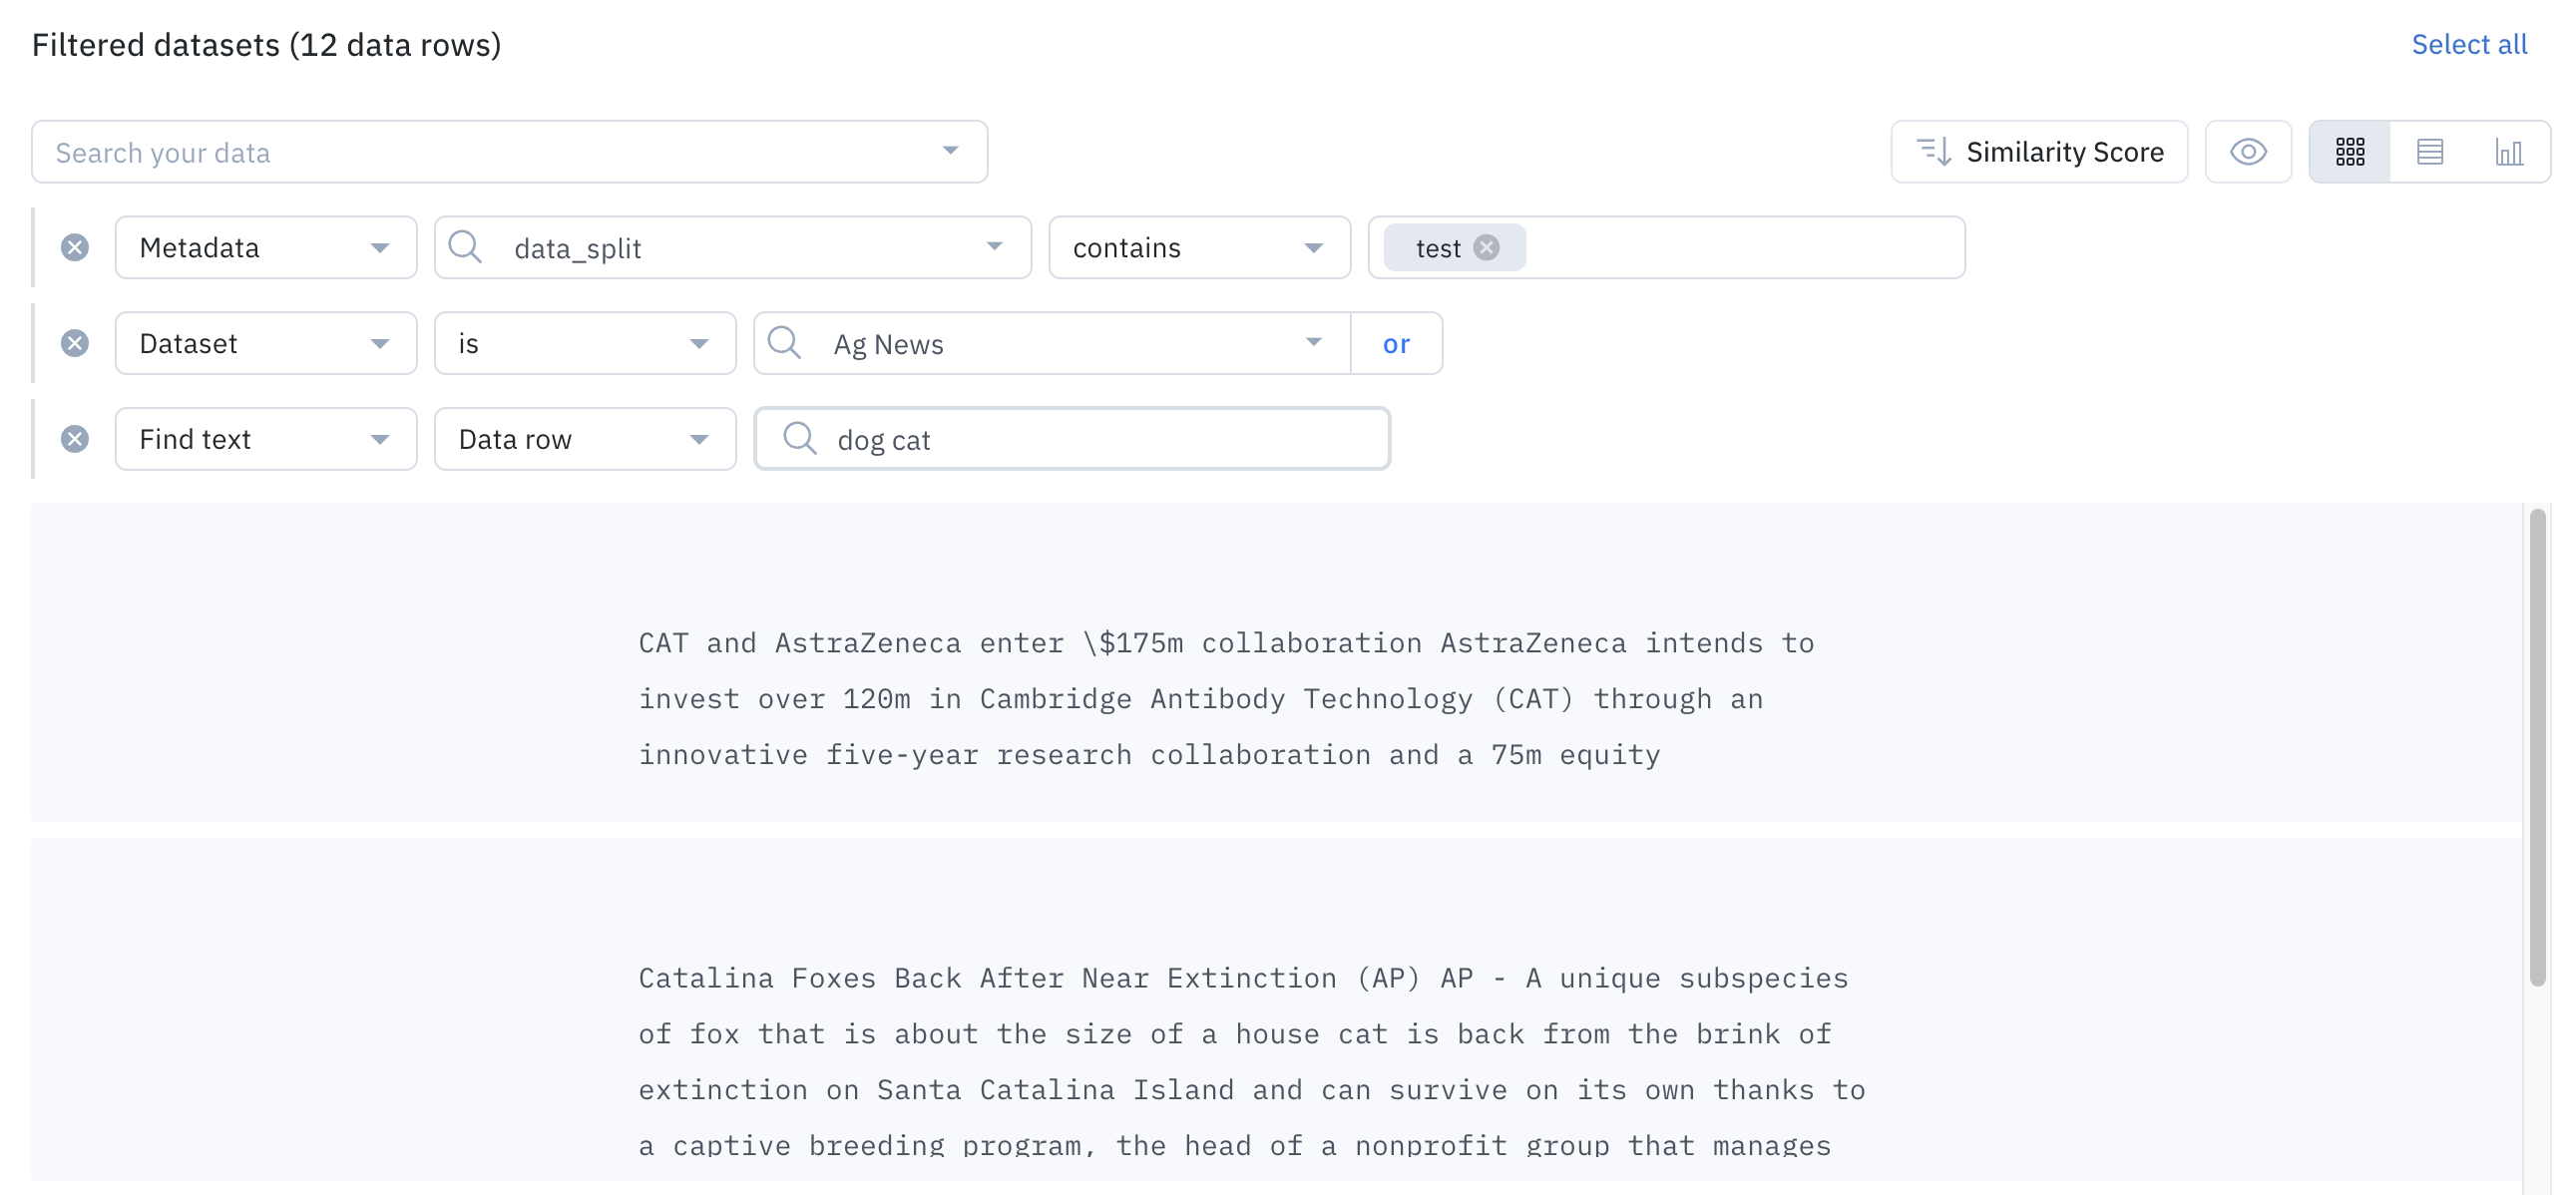2576x1195 pixels.
Task: Click the 'dog cat' text input
Action: click(x=1072, y=439)
